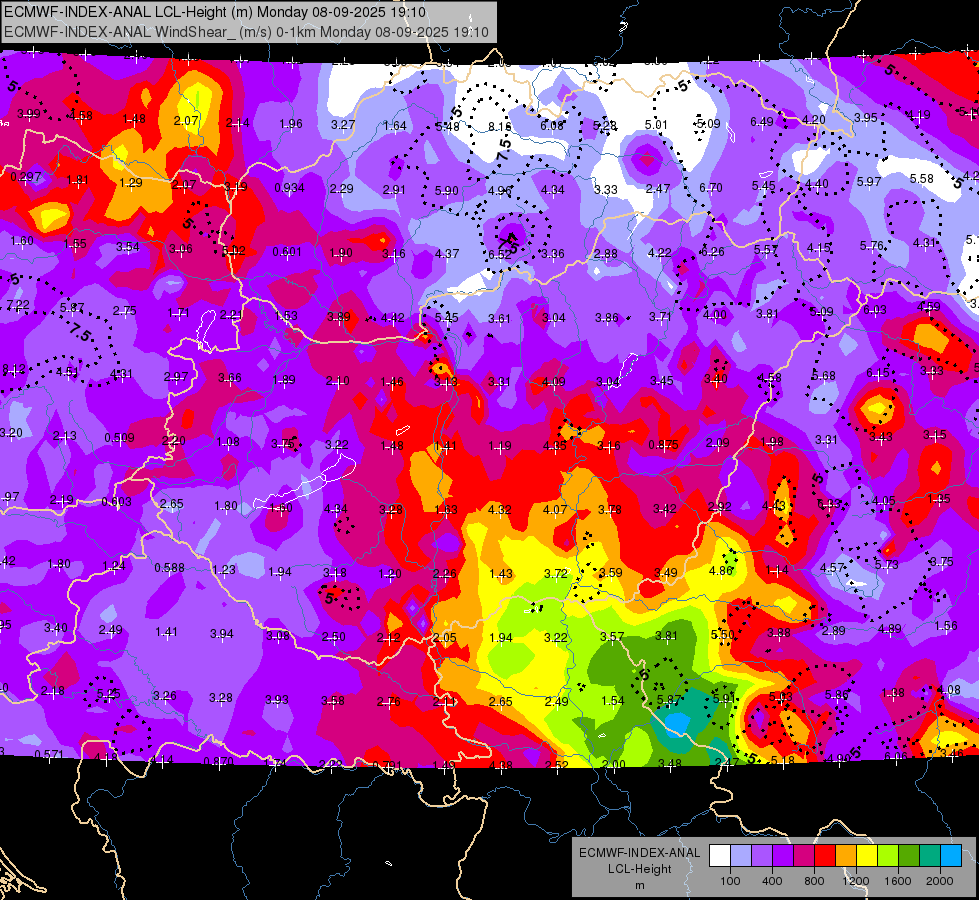Select the light lavender legend swatch
This screenshot has height=900, width=979.
pos(741,855)
